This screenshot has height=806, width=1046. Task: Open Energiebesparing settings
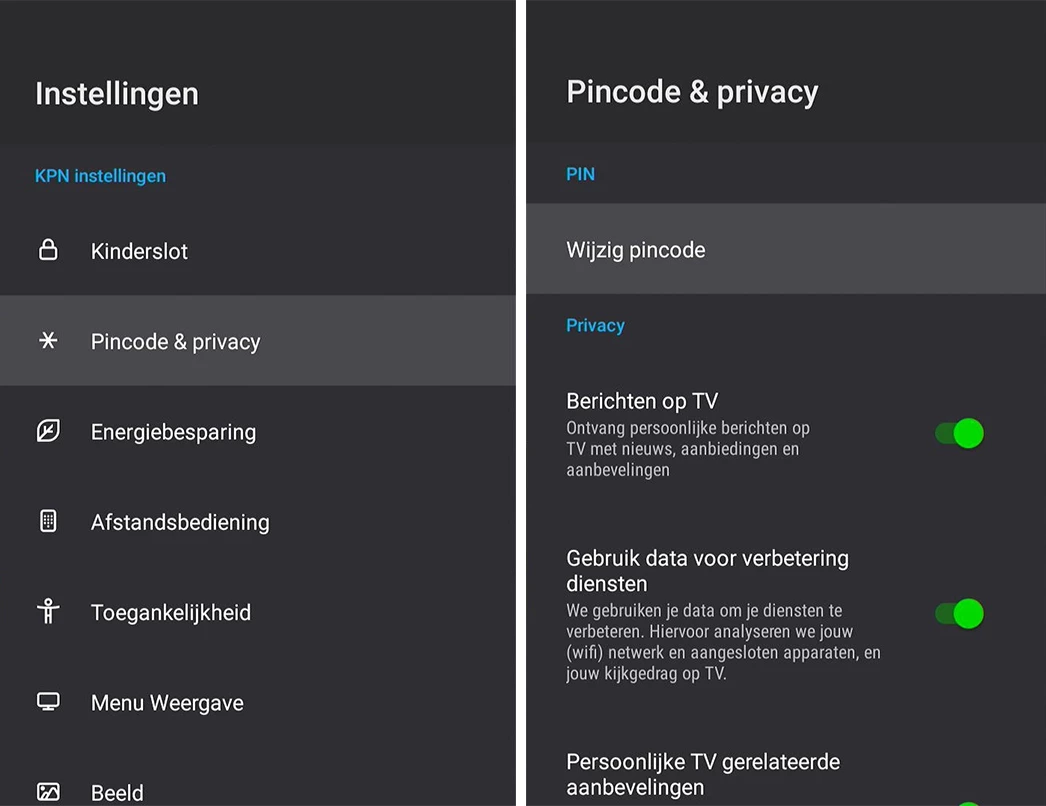coord(173,432)
